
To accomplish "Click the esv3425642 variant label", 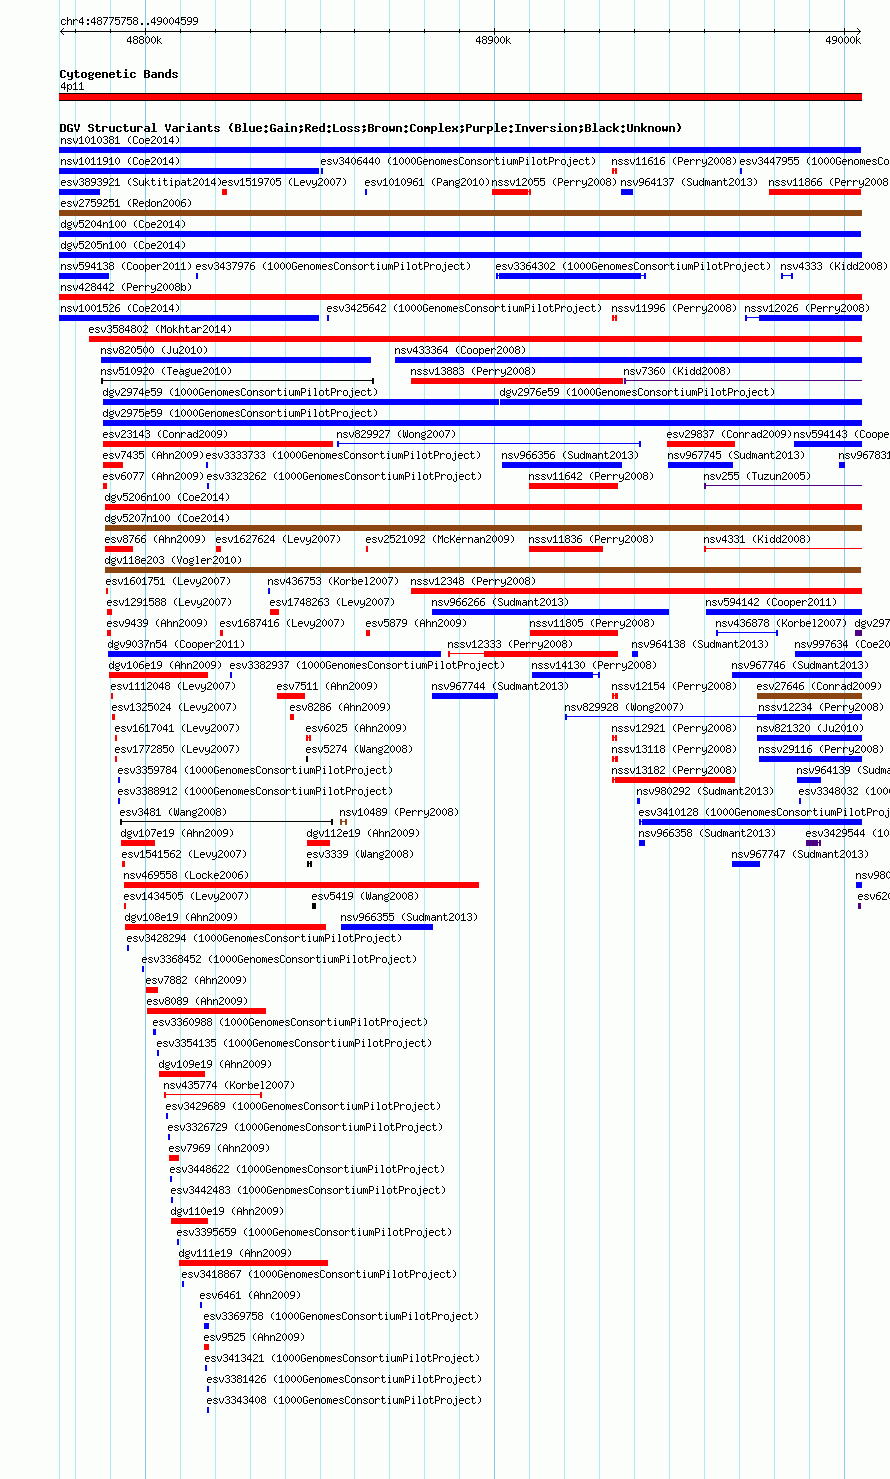I will pyautogui.click(x=464, y=309).
